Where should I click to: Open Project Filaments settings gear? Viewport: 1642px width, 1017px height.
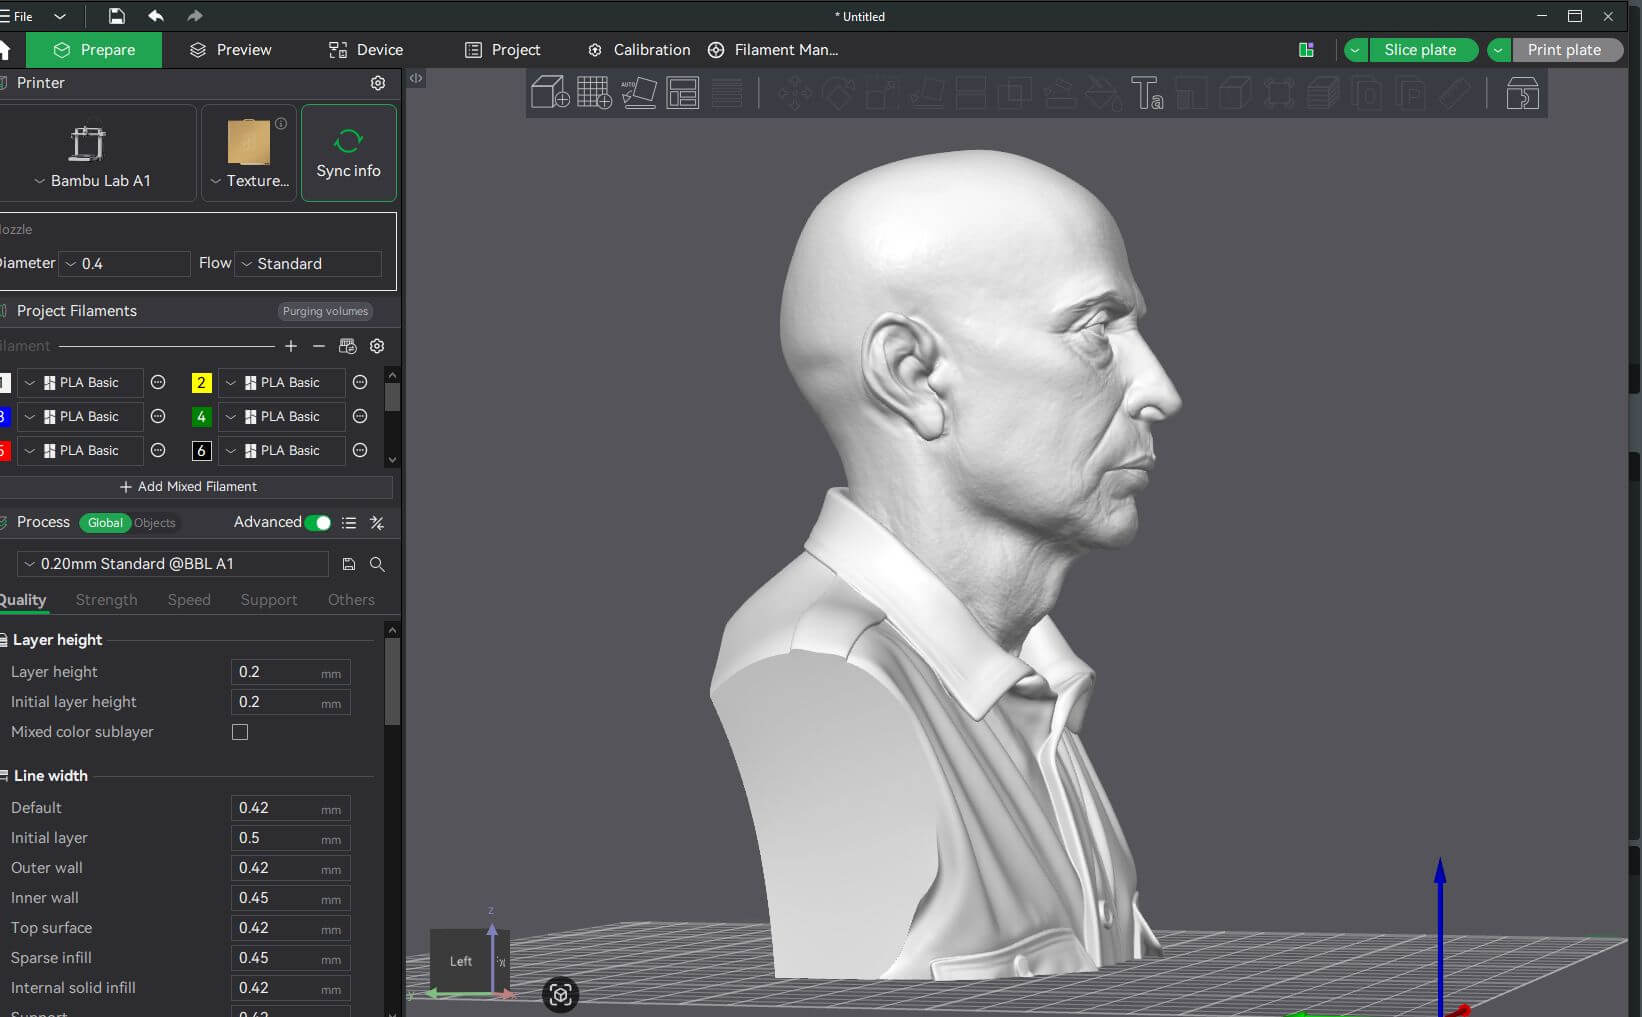[377, 346]
